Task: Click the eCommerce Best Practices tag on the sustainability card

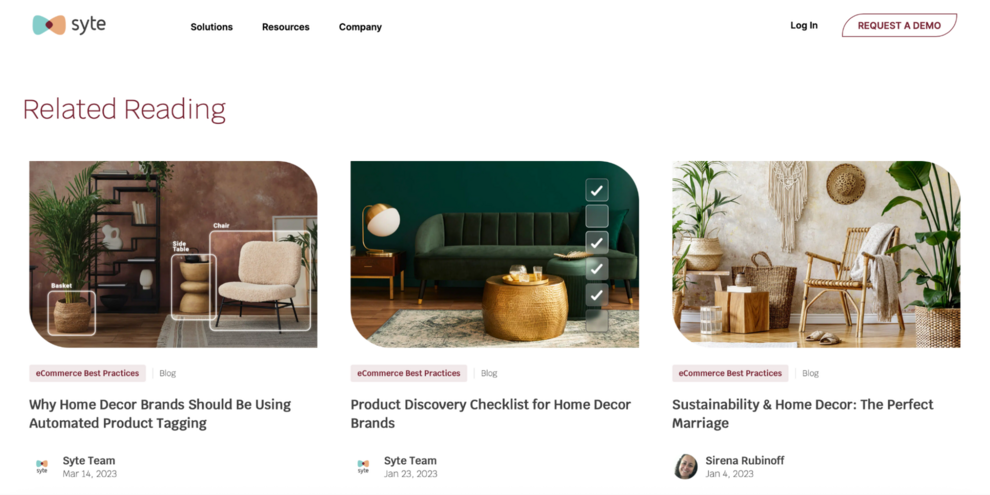Action: [731, 373]
